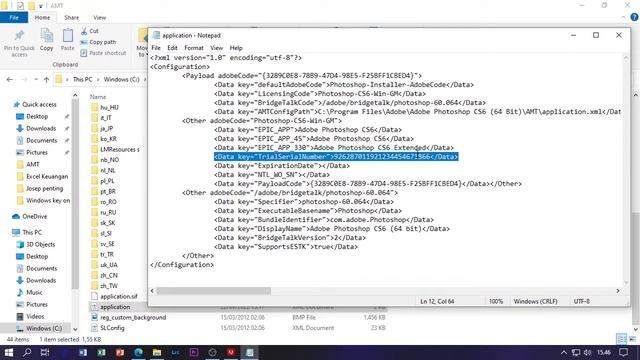Open Lightroom Classic from taskbar
This screenshot has height=360, width=640.
tap(176, 352)
